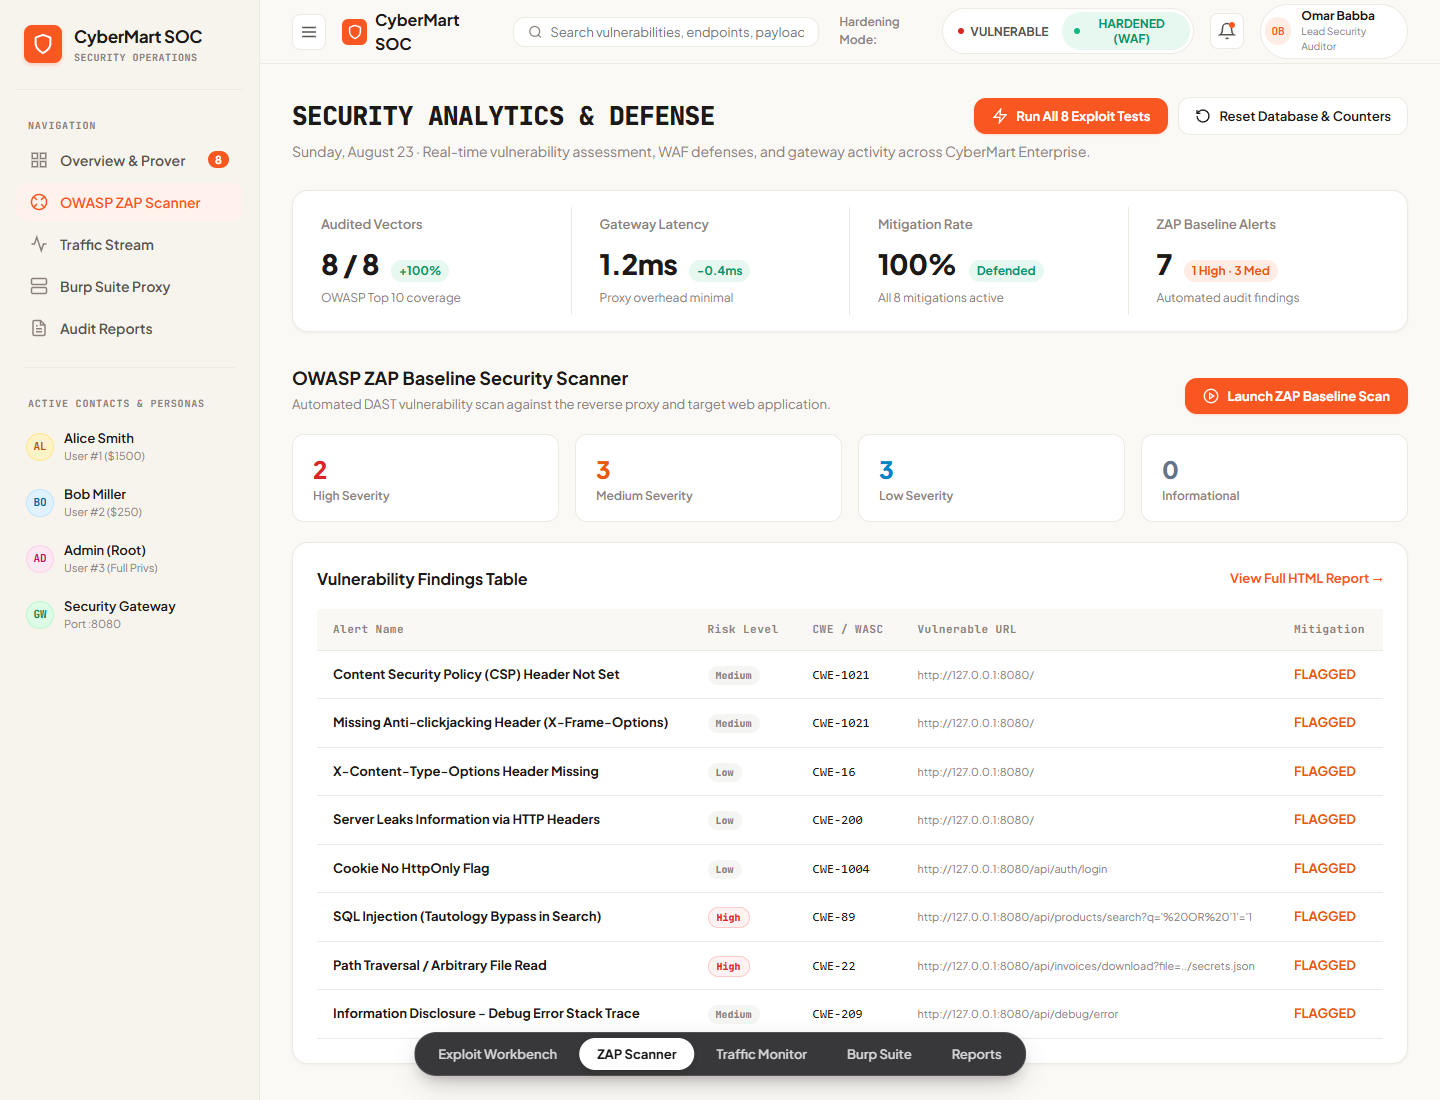The image size is (1440, 1100).
Task: Click the OB user avatar for Omar Babba
Action: pyautogui.click(x=1278, y=31)
